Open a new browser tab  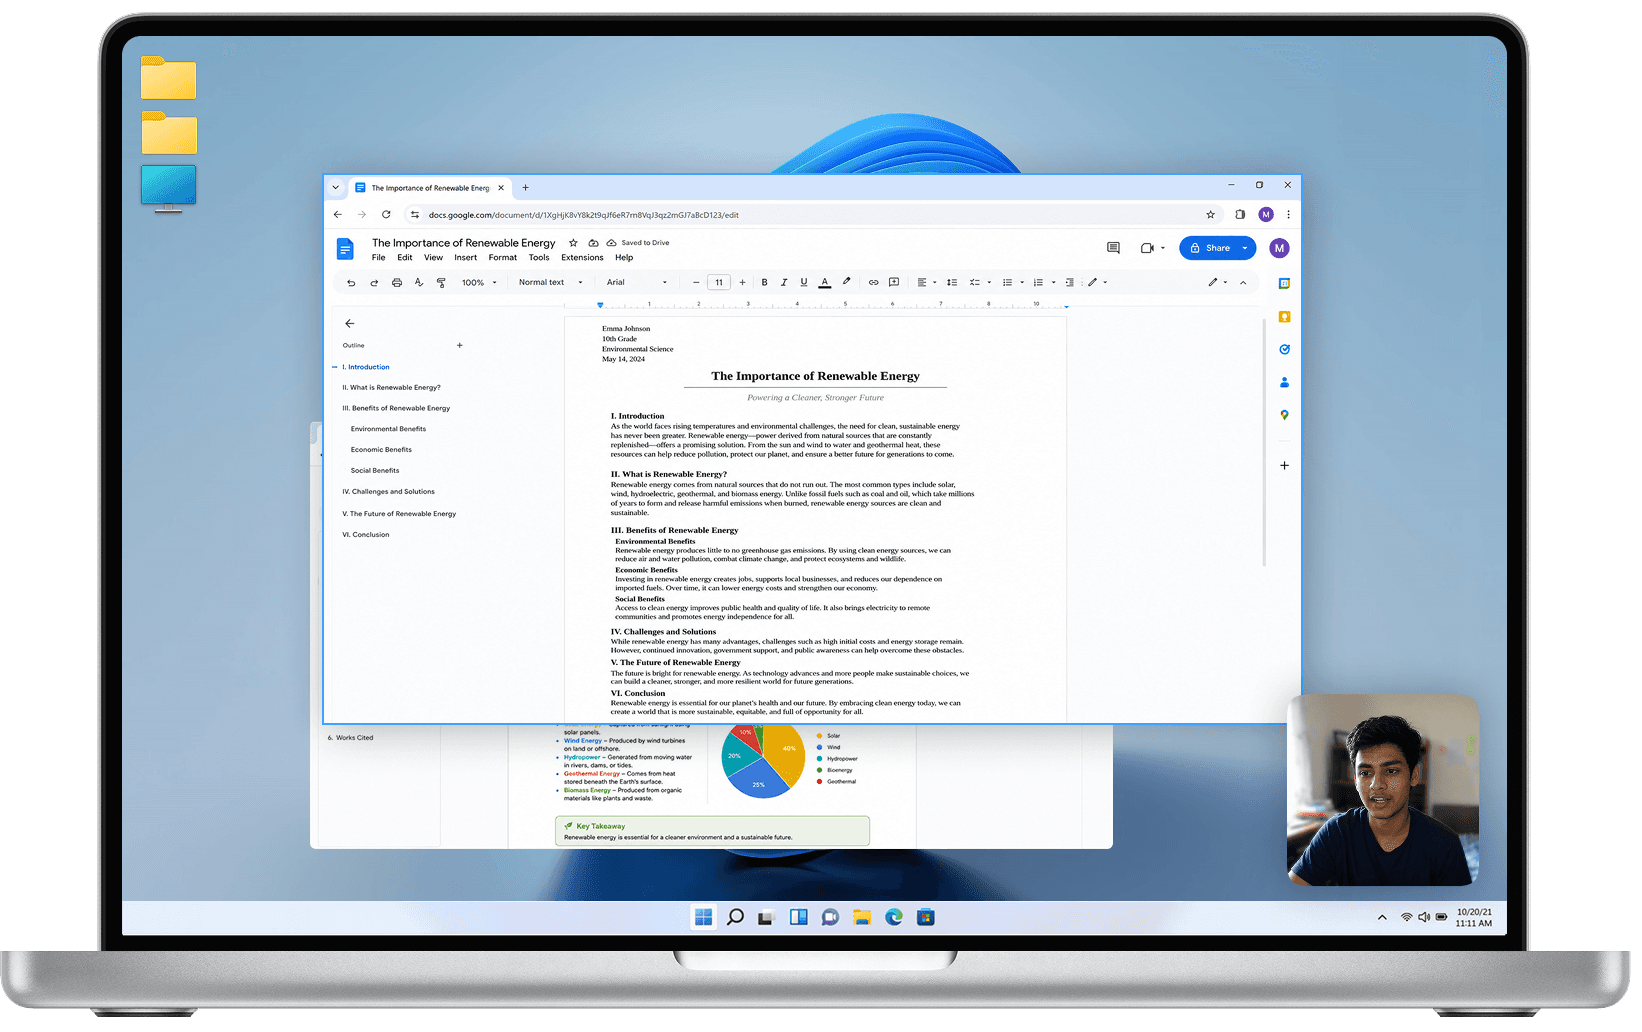click(526, 188)
